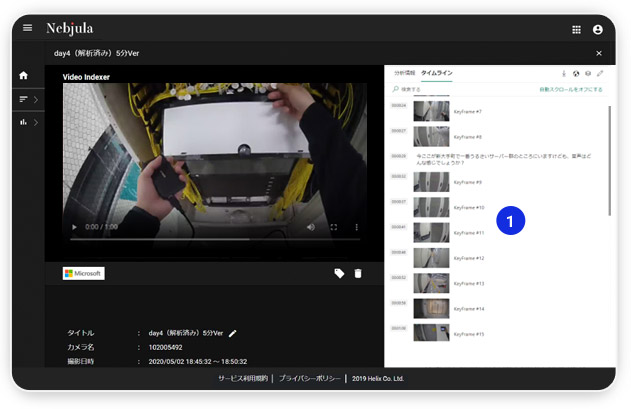Select the タイムライン tab

[437, 73]
